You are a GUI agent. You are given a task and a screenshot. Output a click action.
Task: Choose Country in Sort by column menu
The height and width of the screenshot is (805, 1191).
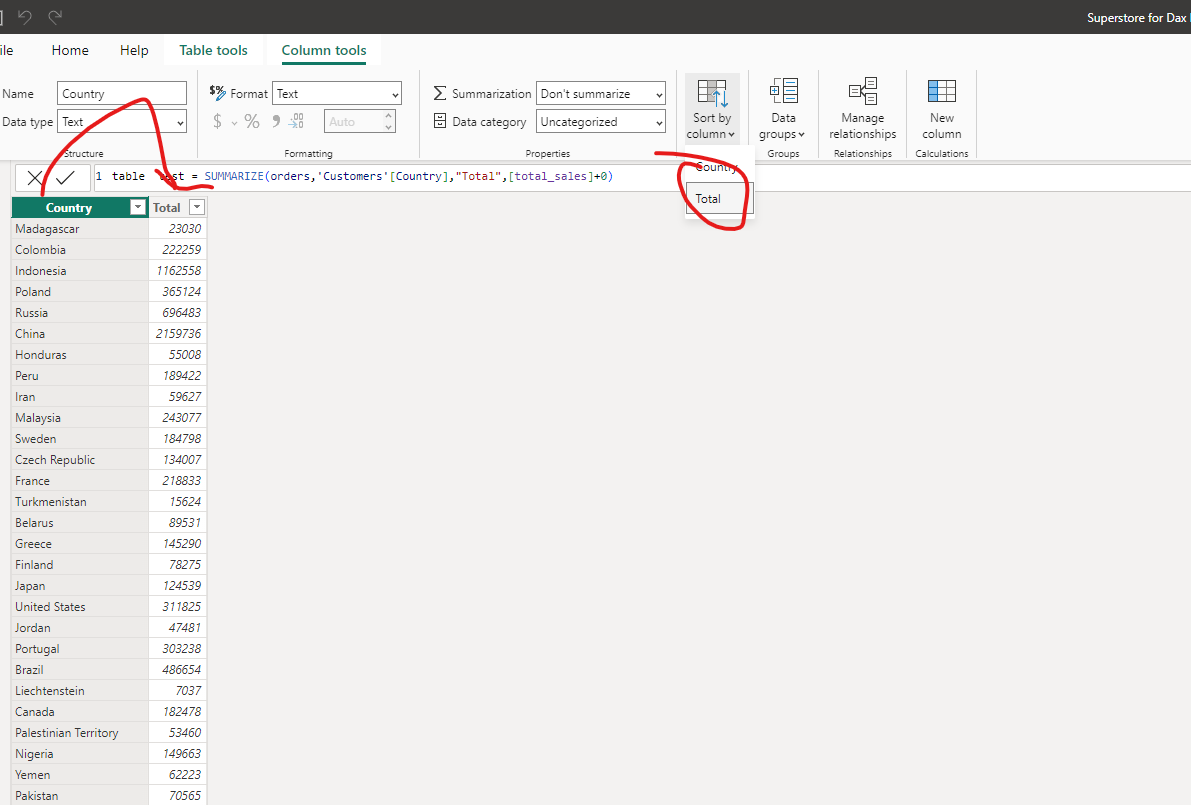pos(719,167)
